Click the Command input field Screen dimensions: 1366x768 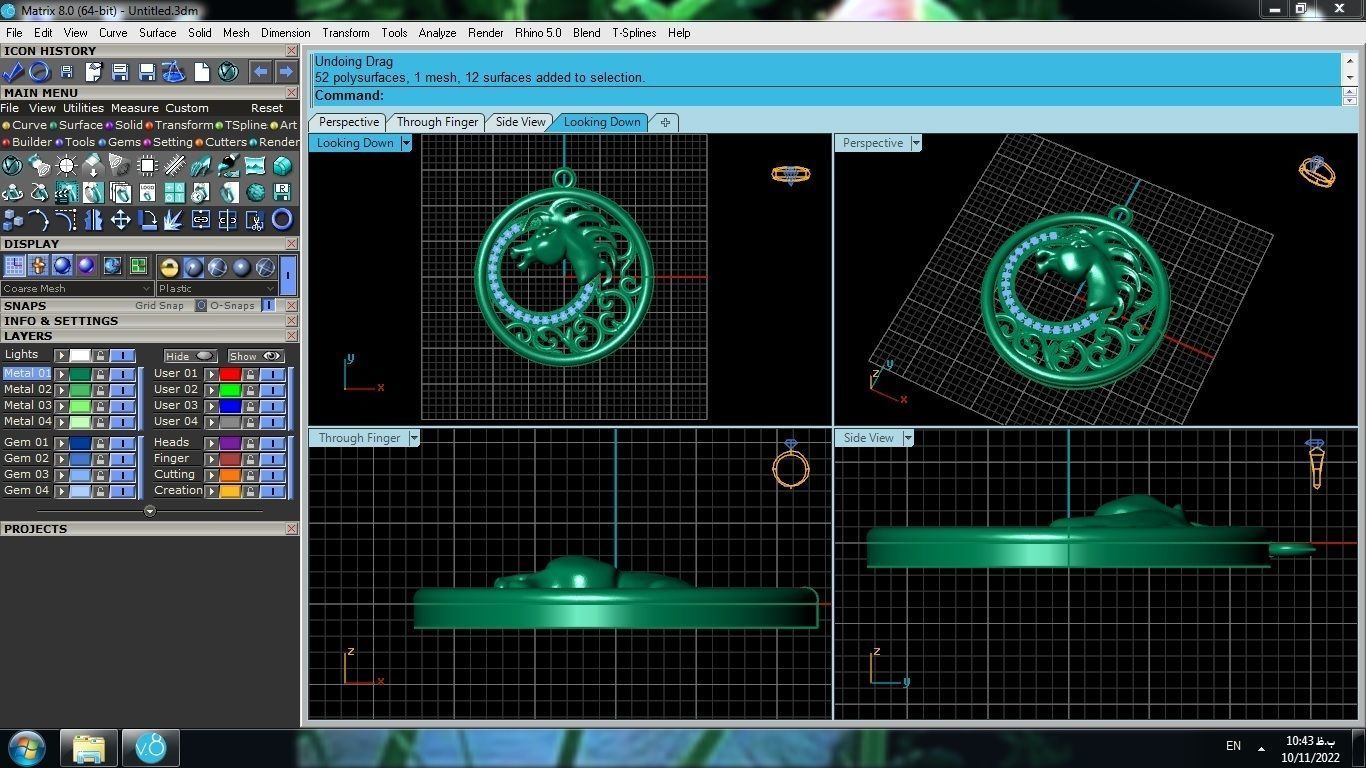(x=828, y=96)
